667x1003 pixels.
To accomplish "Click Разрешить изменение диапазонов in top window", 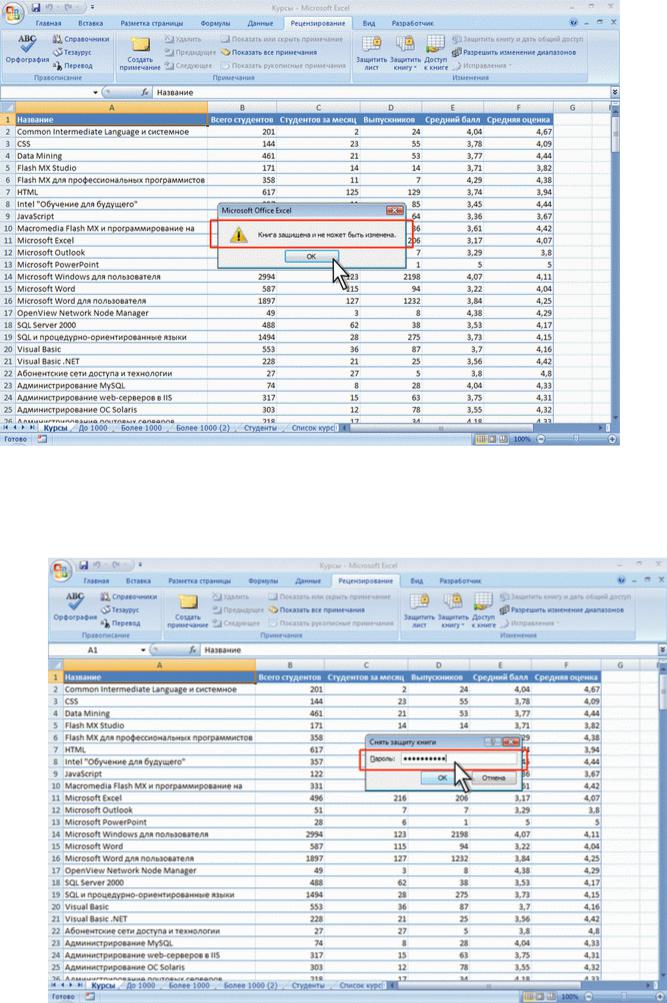I will click(x=514, y=52).
